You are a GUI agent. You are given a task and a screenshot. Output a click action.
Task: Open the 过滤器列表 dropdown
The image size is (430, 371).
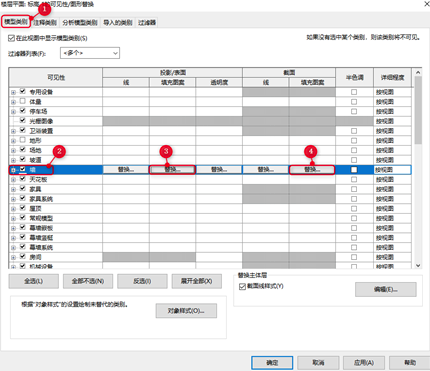coord(90,53)
